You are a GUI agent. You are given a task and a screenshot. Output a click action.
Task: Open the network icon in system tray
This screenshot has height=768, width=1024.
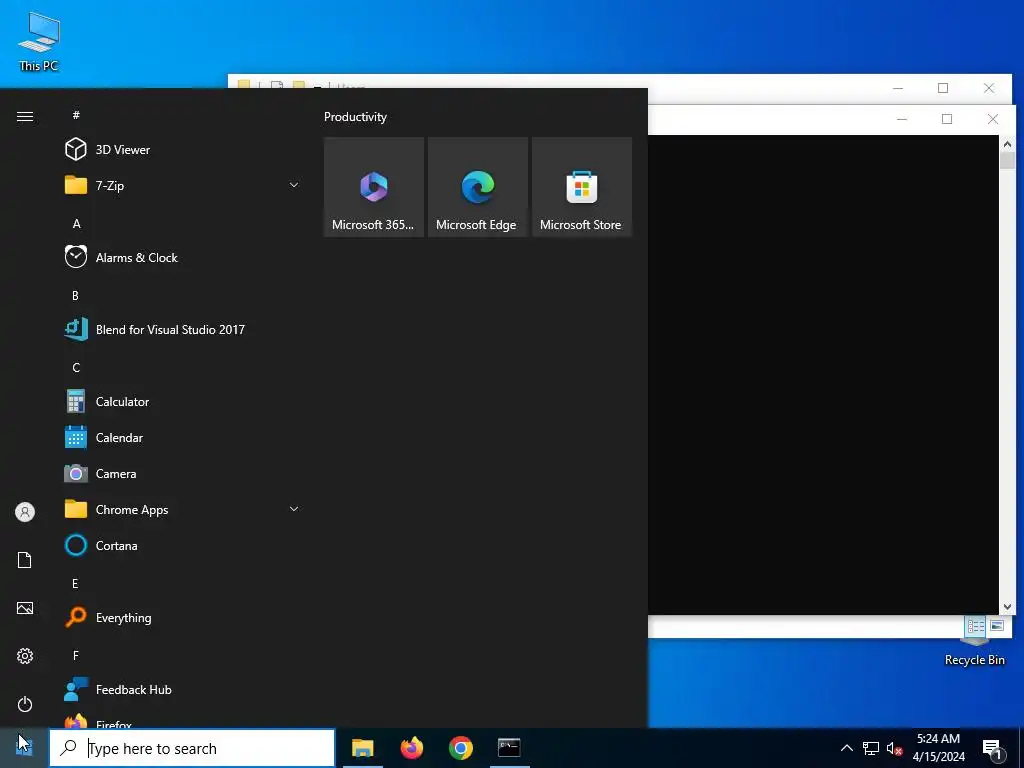(x=871, y=748)
